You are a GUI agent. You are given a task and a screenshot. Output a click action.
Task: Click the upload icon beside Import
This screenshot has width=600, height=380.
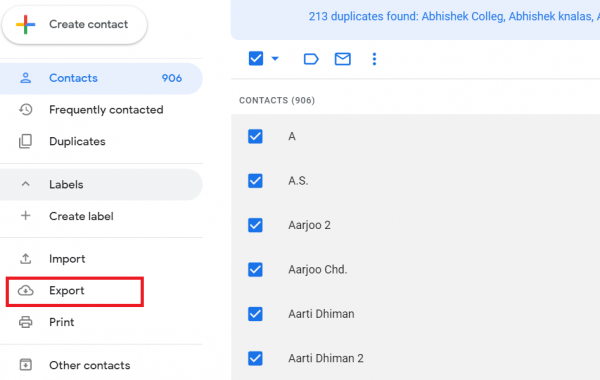pos(26,259)
